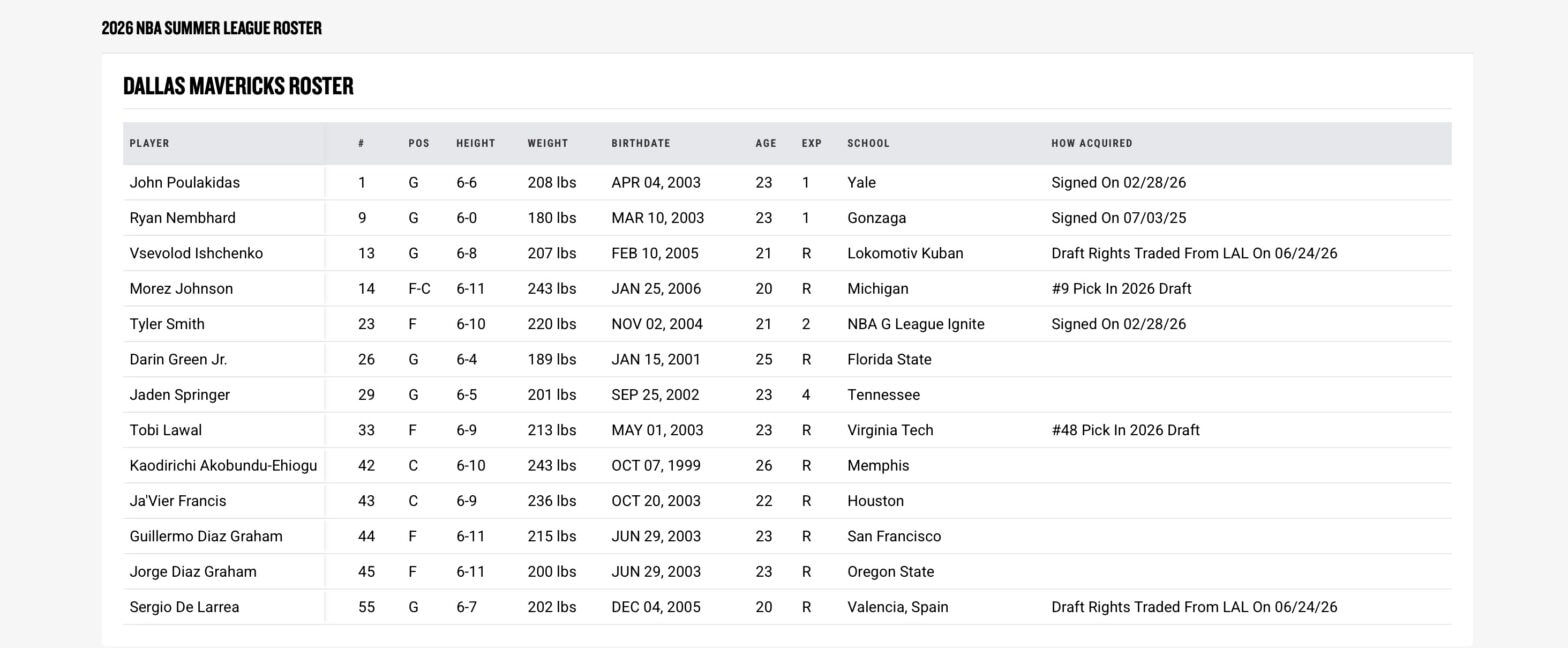This screenshot has height=648, width=1568.
Task: Select the 2026 NBA Summer League Roster title
Action: point(212,28)
